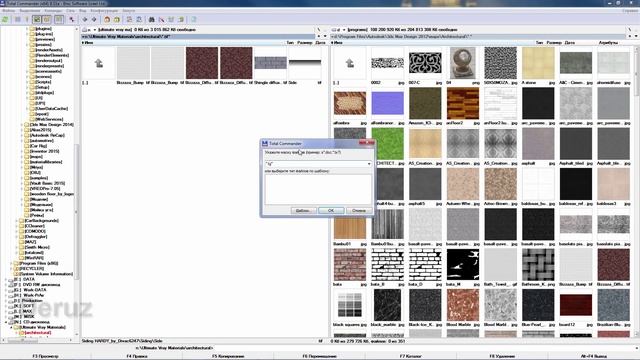
Task: Click the Шаблон button in the dialog
Action: click(x=303, y=211)
